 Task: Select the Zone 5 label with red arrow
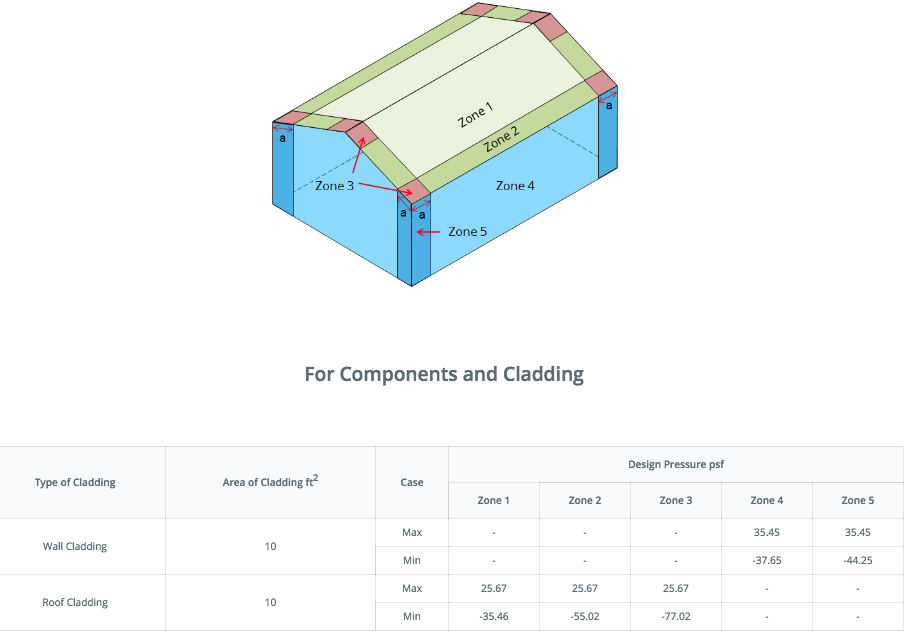467,232
